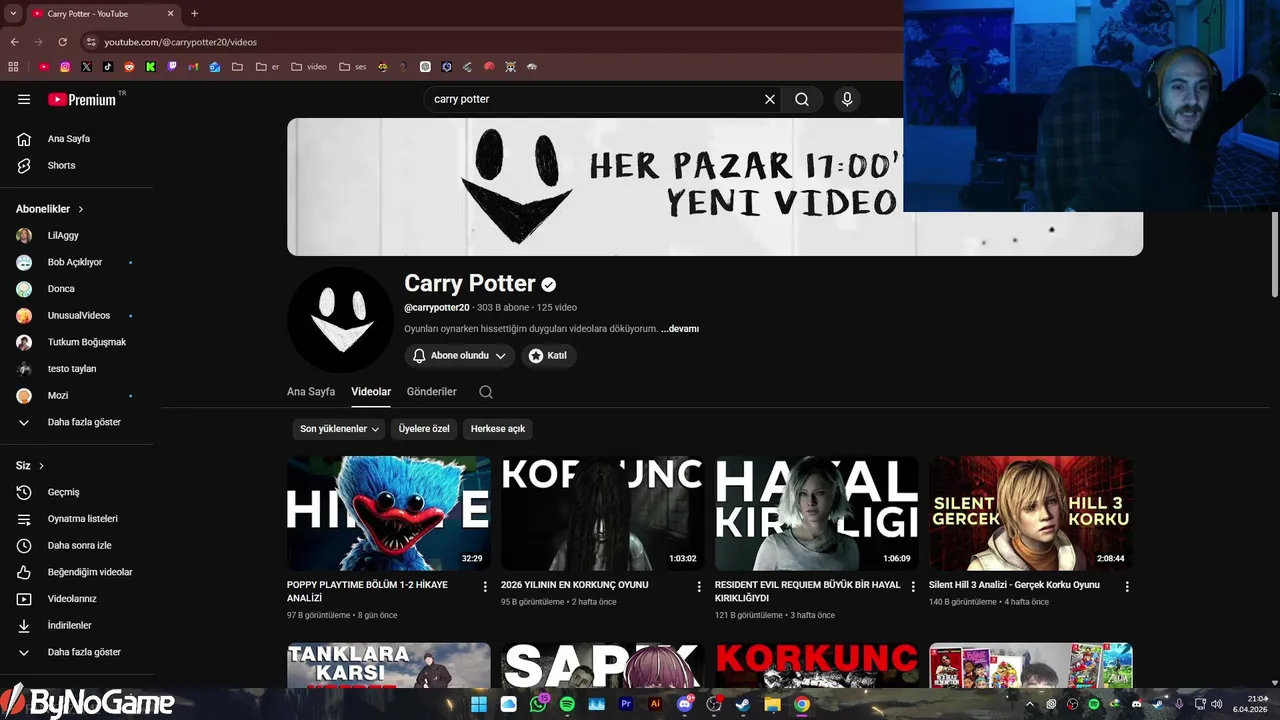Open a new browser tab
Image resolution: width=1280 pixels, height=720 pixels.
click(194, 14)
